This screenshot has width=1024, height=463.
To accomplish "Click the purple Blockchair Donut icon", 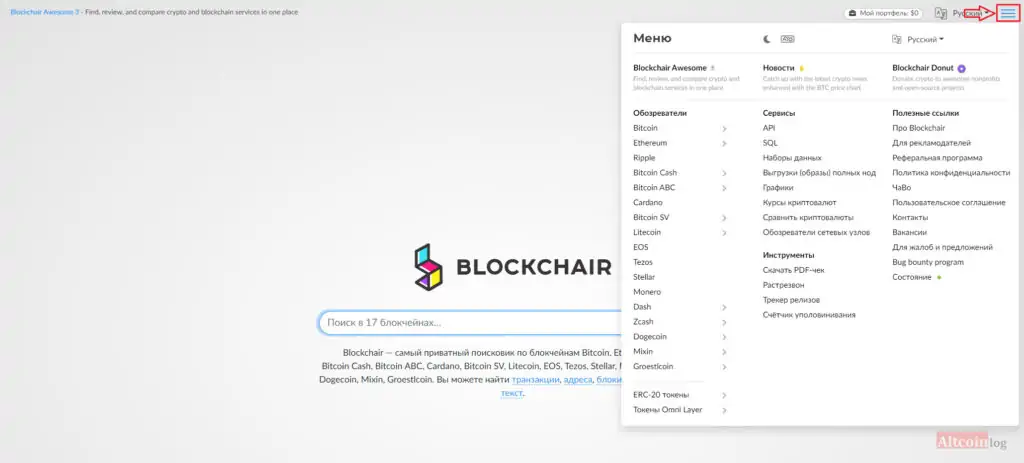I will (961, 68).
